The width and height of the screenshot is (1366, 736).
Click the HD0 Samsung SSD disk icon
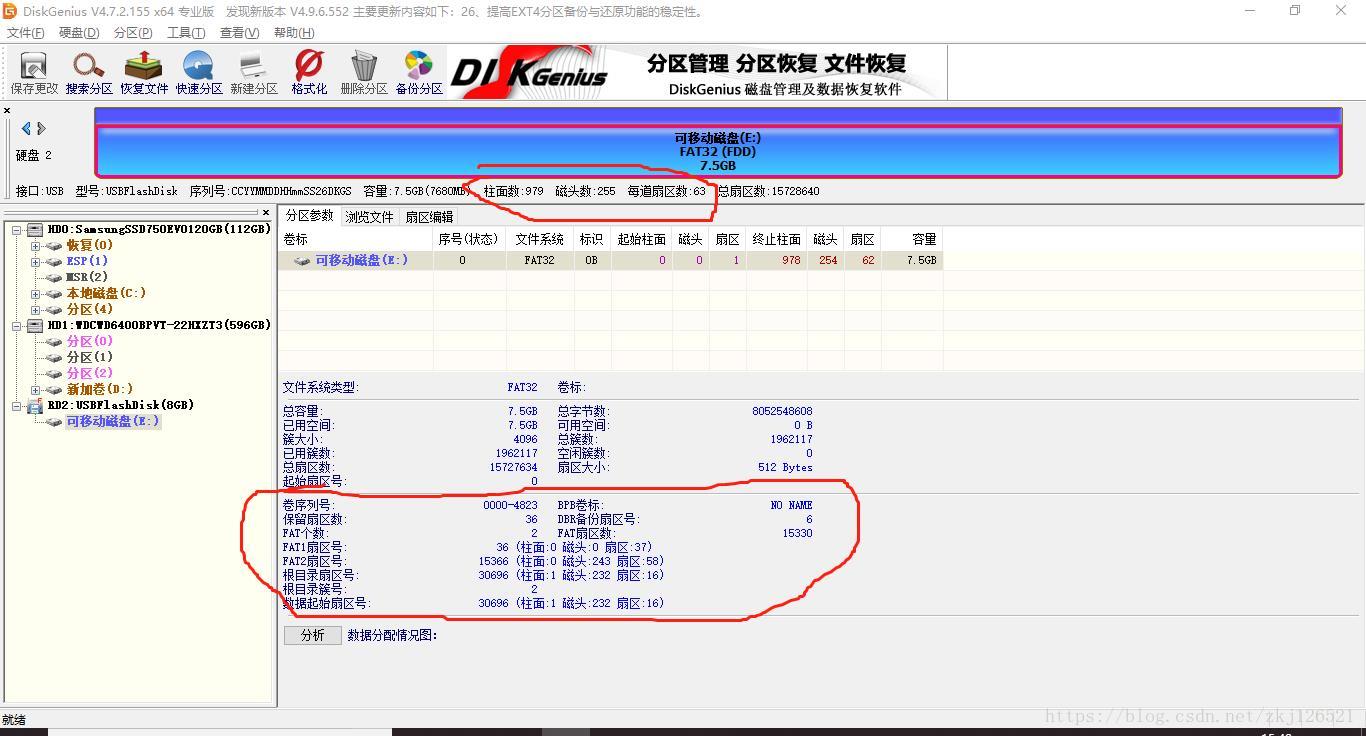[x=36, y=229]
